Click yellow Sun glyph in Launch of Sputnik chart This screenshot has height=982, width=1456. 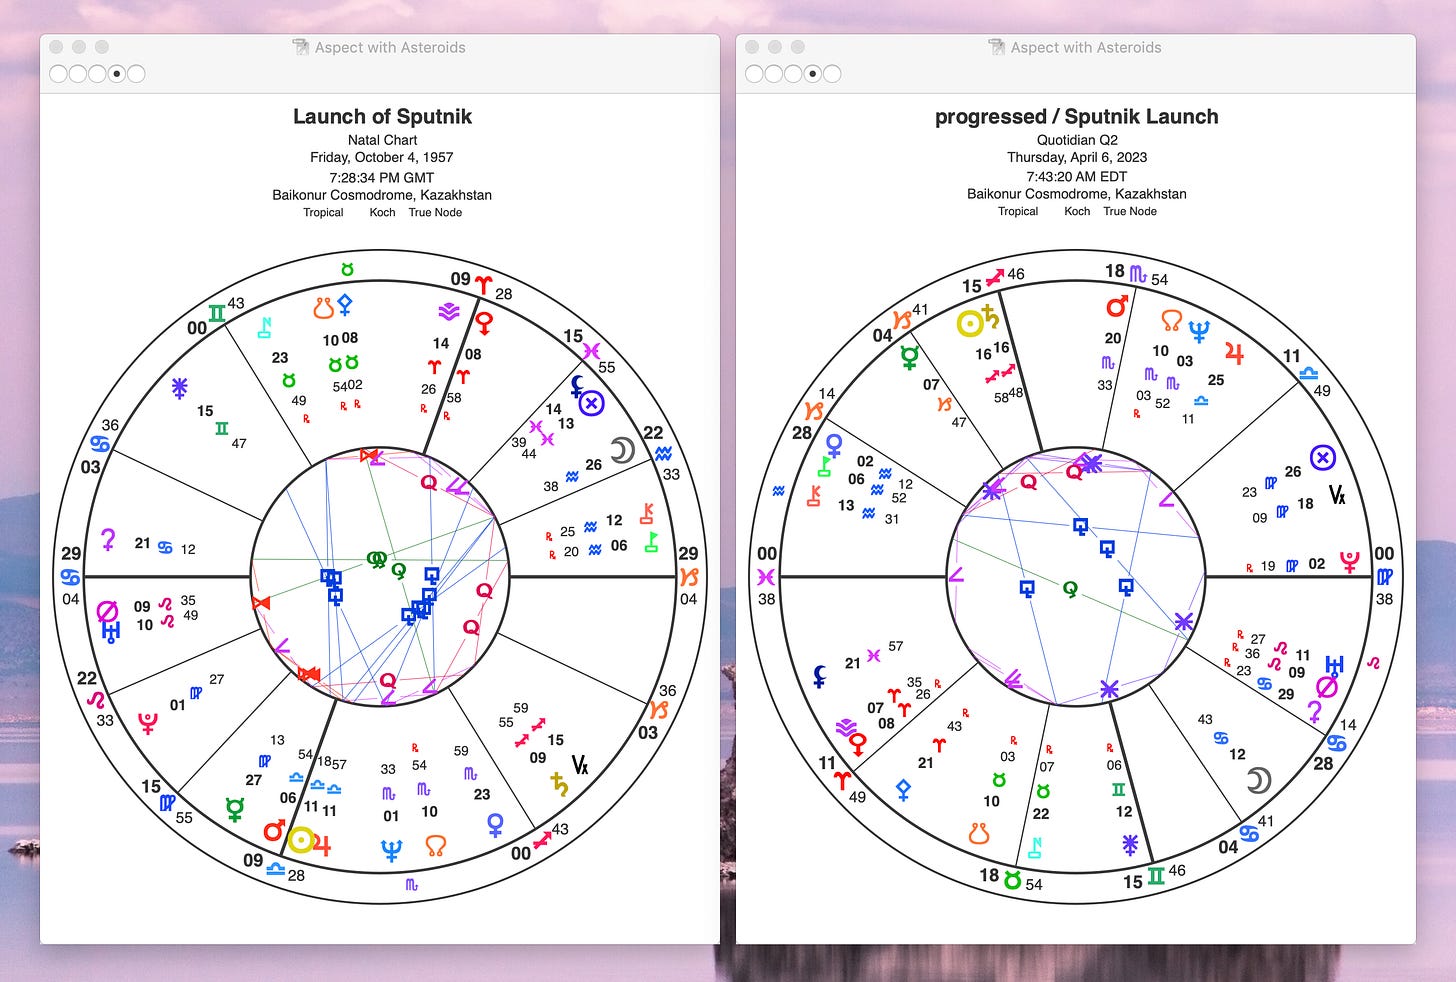(x=300, y=840)
